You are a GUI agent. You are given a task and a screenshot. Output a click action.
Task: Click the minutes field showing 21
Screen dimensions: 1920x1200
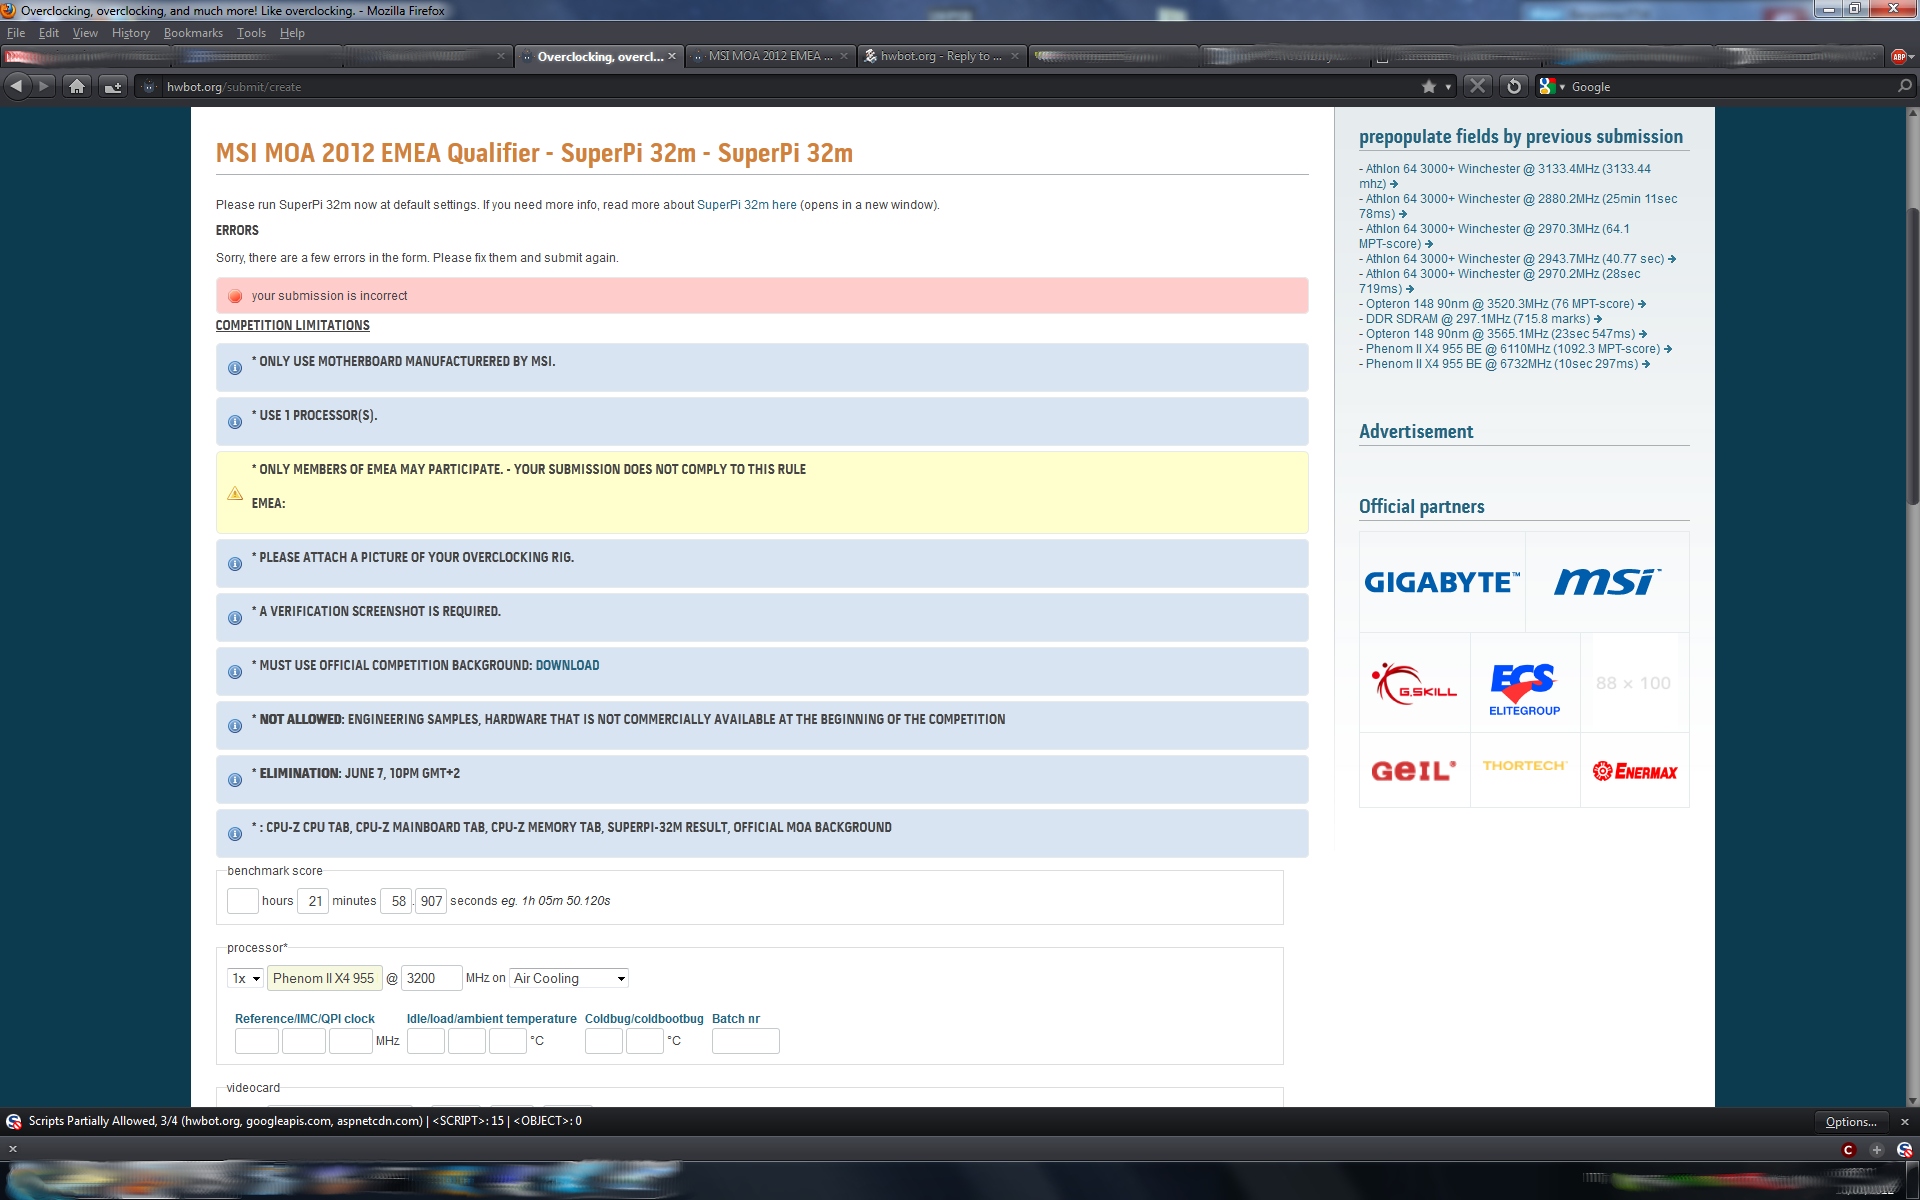point(313,901)
